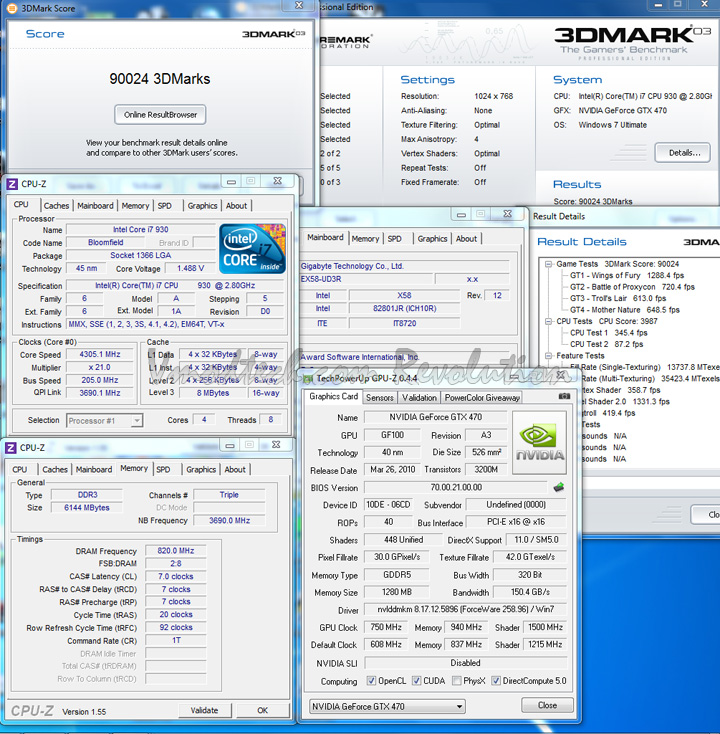Click the Z icon in the CPU-Z memory window title

(11, 448)
